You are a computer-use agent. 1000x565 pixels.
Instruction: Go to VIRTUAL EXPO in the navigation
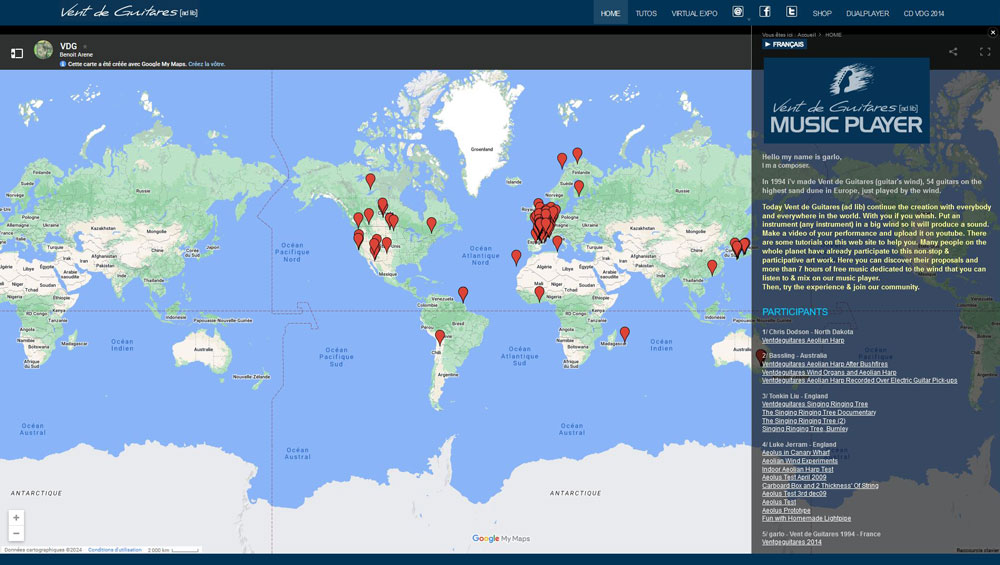click(695, 13)
